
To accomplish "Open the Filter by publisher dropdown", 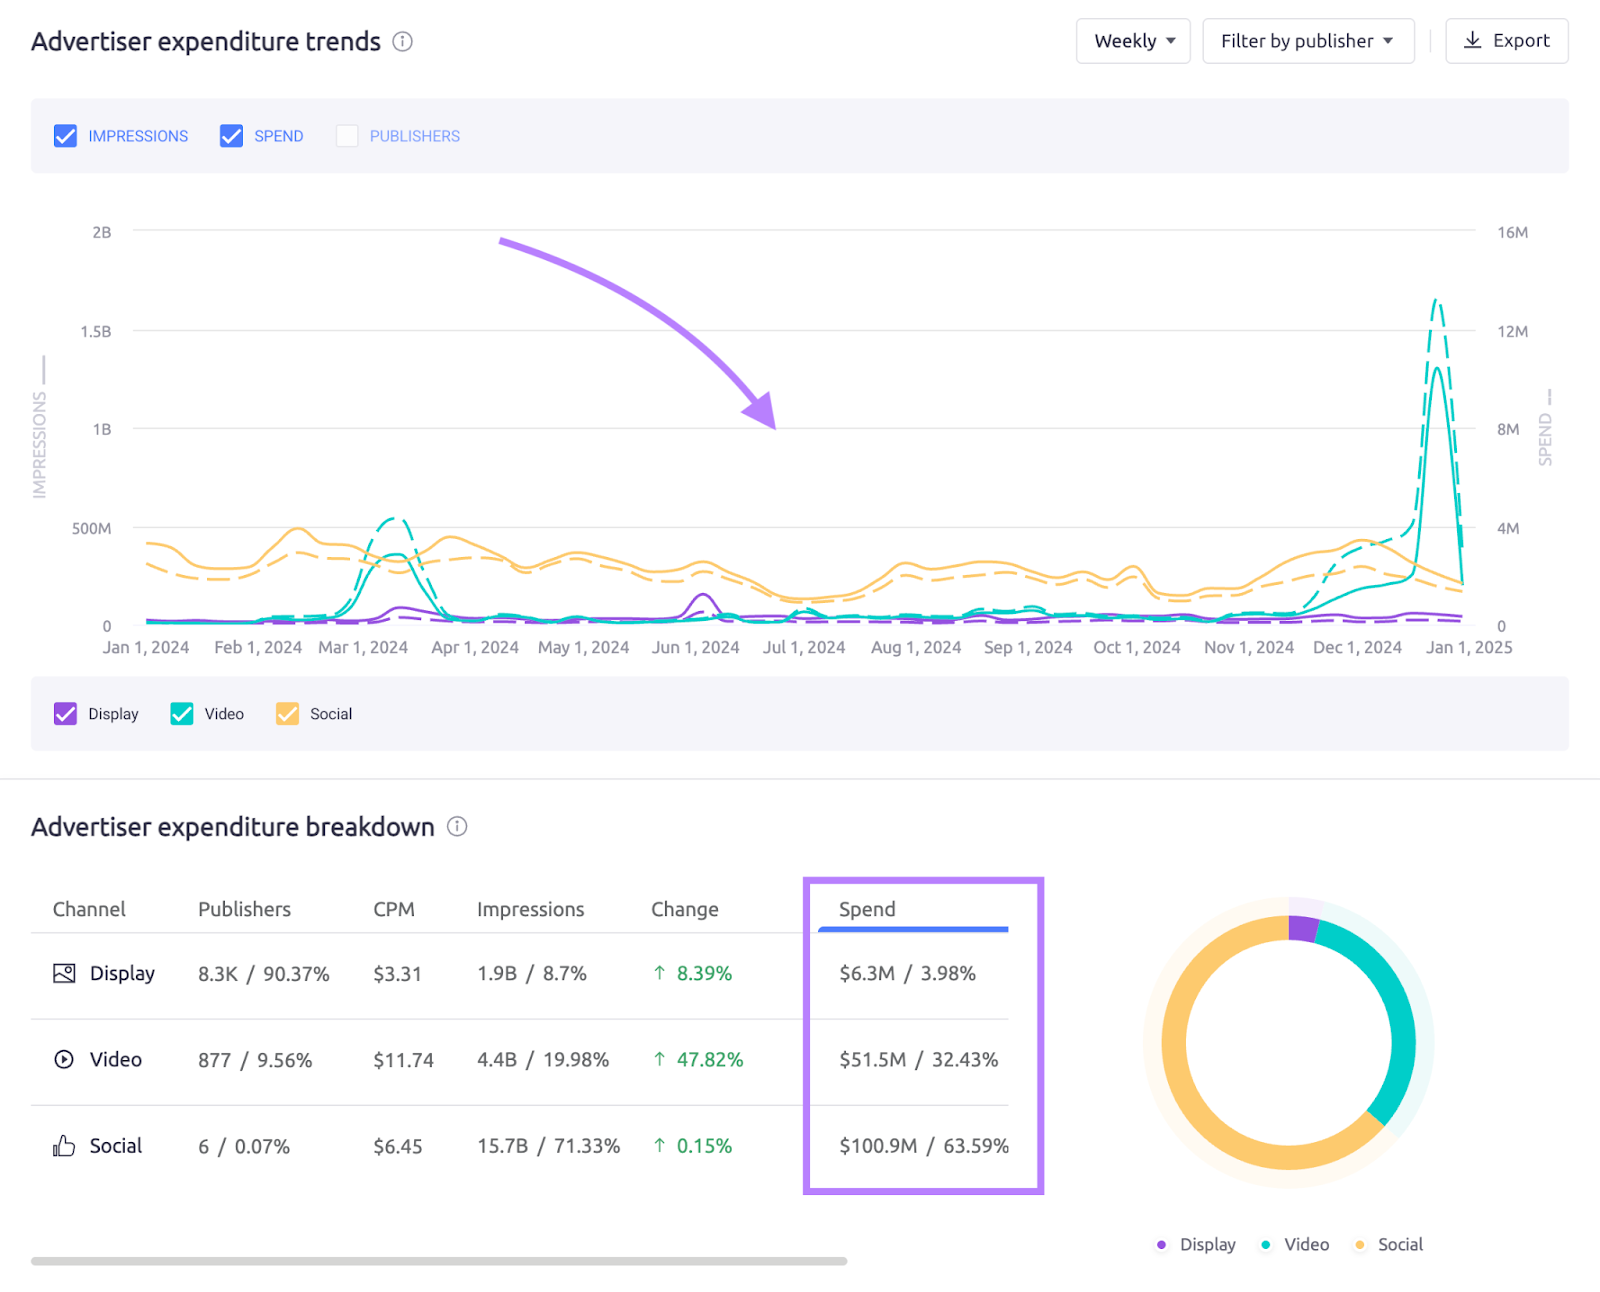I will (x=1307, y=40).
